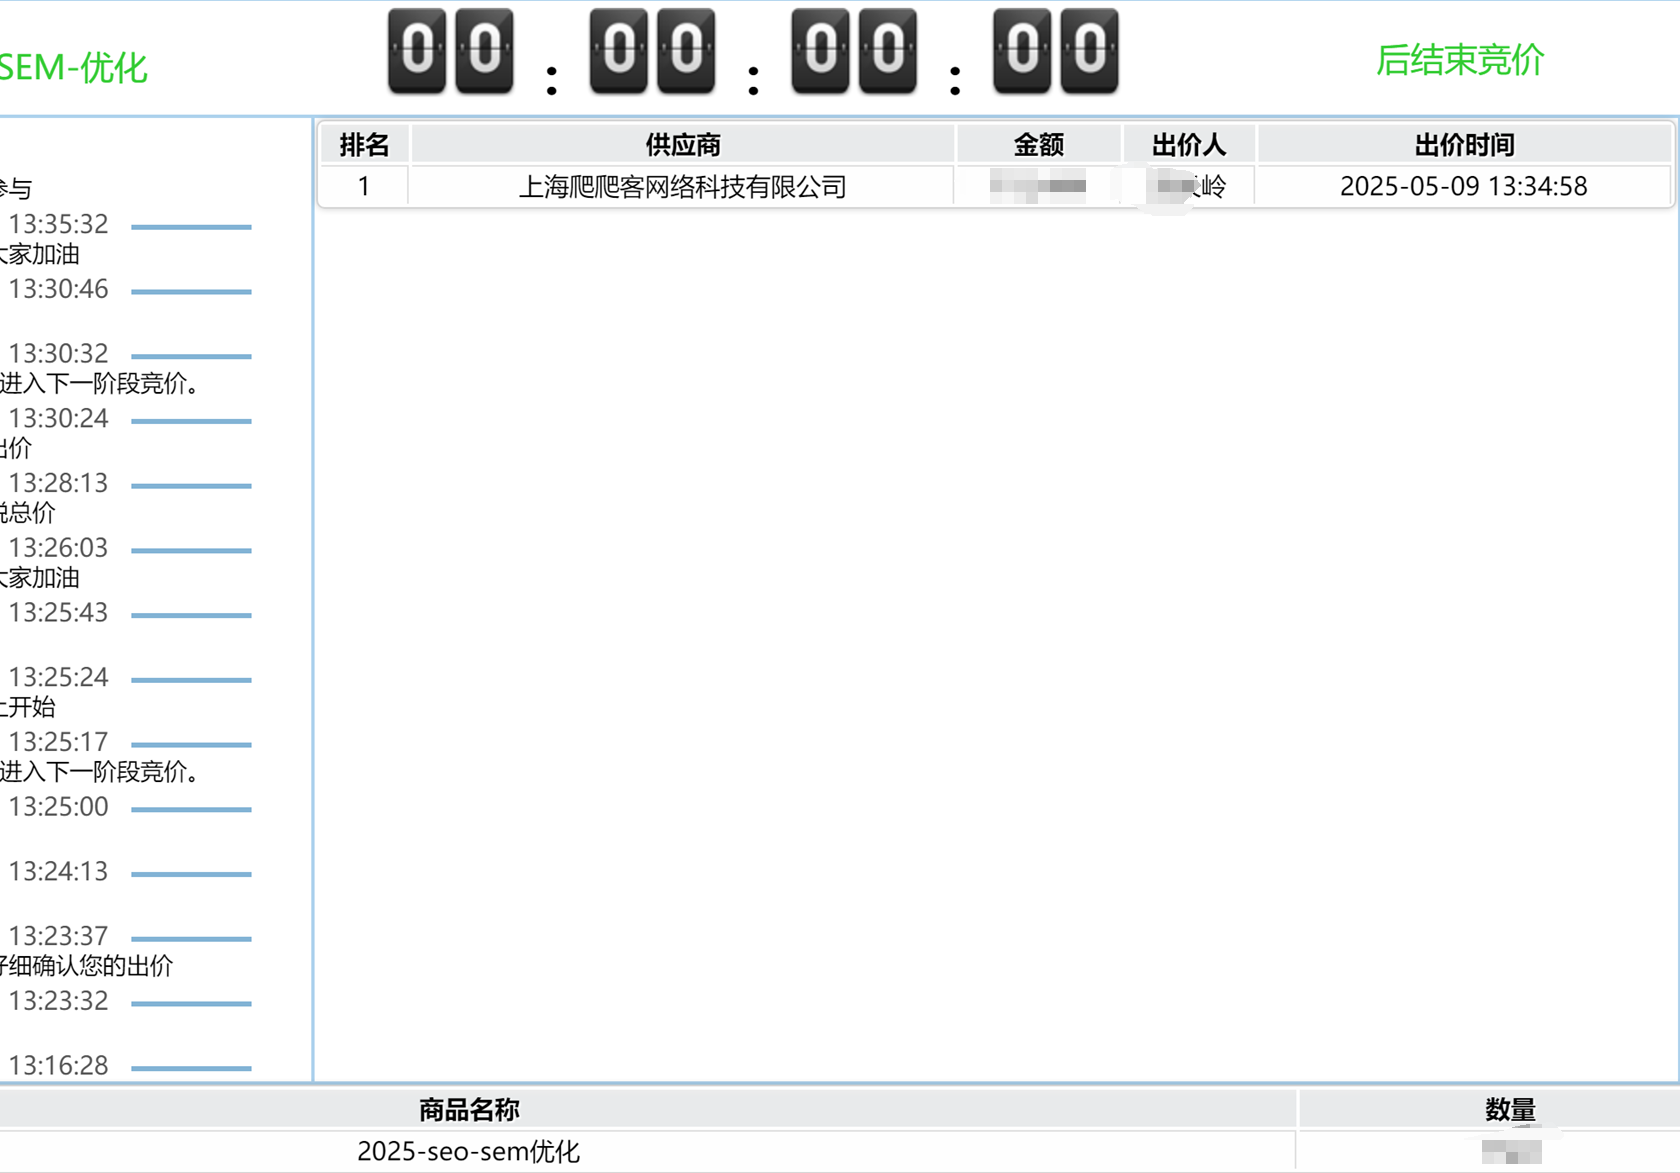
Task: Click log timestamp 13:25:00
Action: (x=58, y=806)
